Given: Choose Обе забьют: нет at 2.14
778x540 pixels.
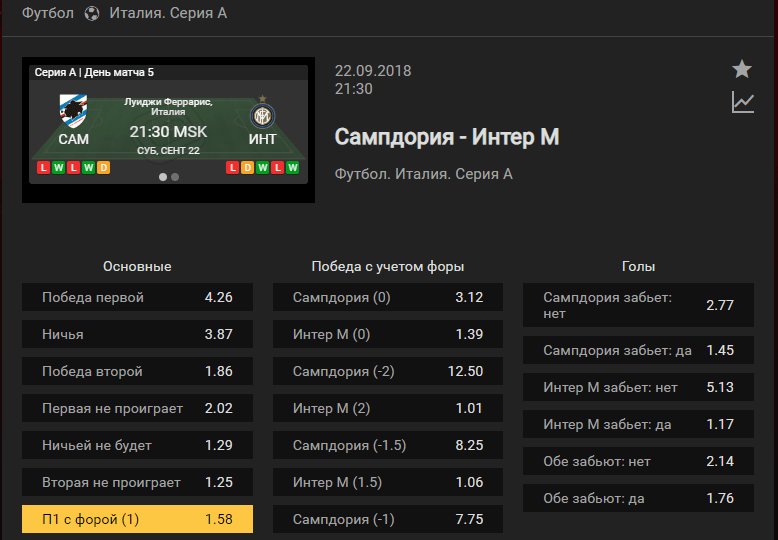Looking at the screenshot, I should 639,461.
